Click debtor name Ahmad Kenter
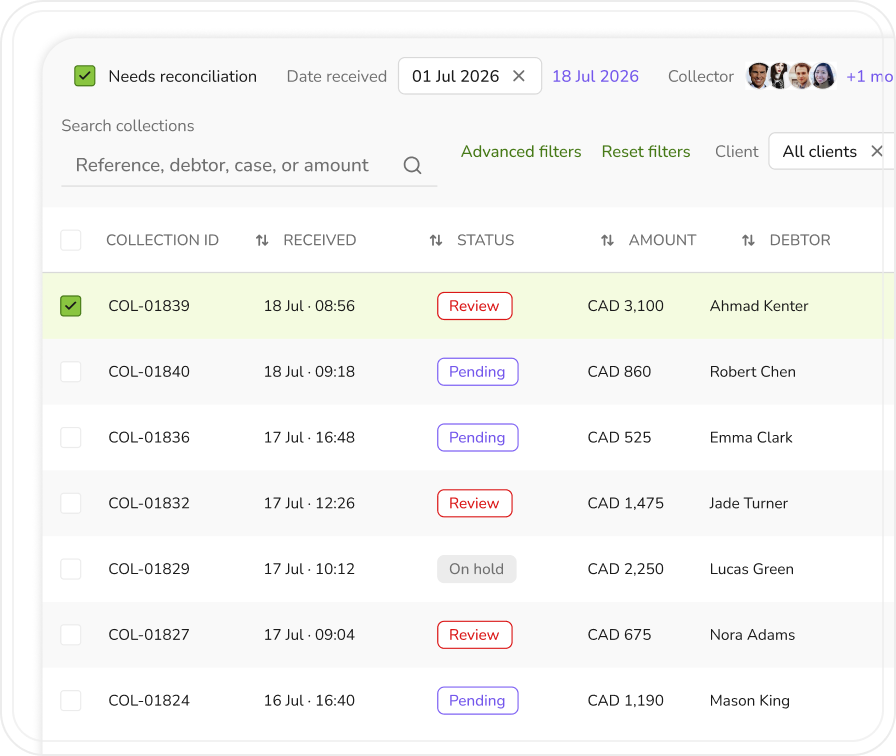The image size is (896, 756). (x=759, y=306)
